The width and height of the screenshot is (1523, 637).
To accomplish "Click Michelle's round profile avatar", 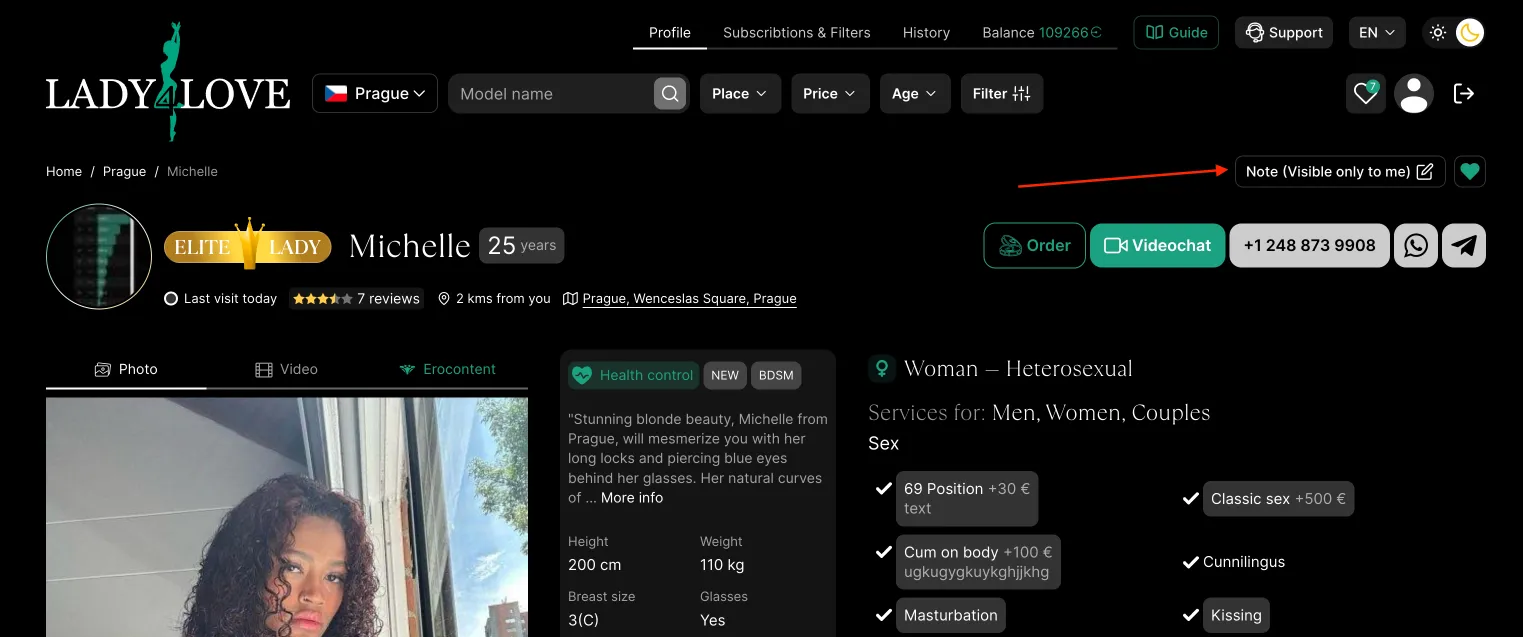I will click(99, 257).
